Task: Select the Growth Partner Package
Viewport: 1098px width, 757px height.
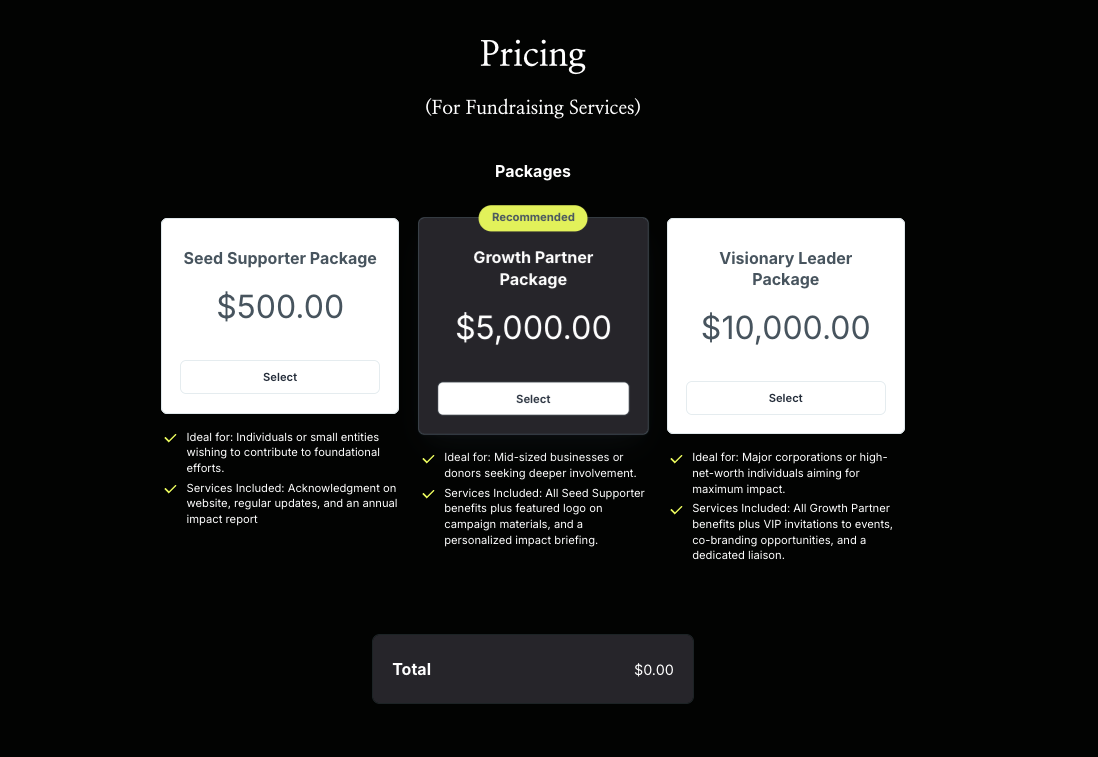Action: pos(533,398)
